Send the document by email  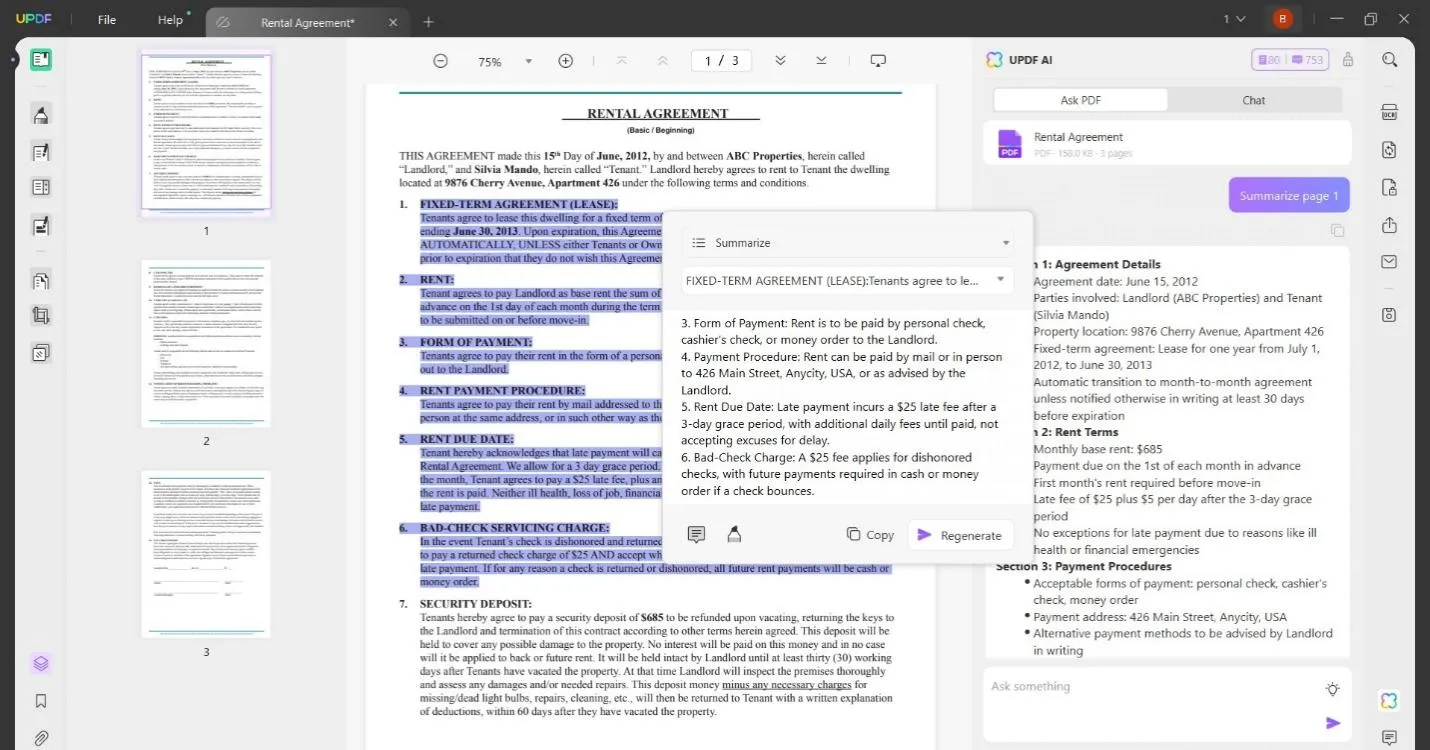pos(1389,261)
